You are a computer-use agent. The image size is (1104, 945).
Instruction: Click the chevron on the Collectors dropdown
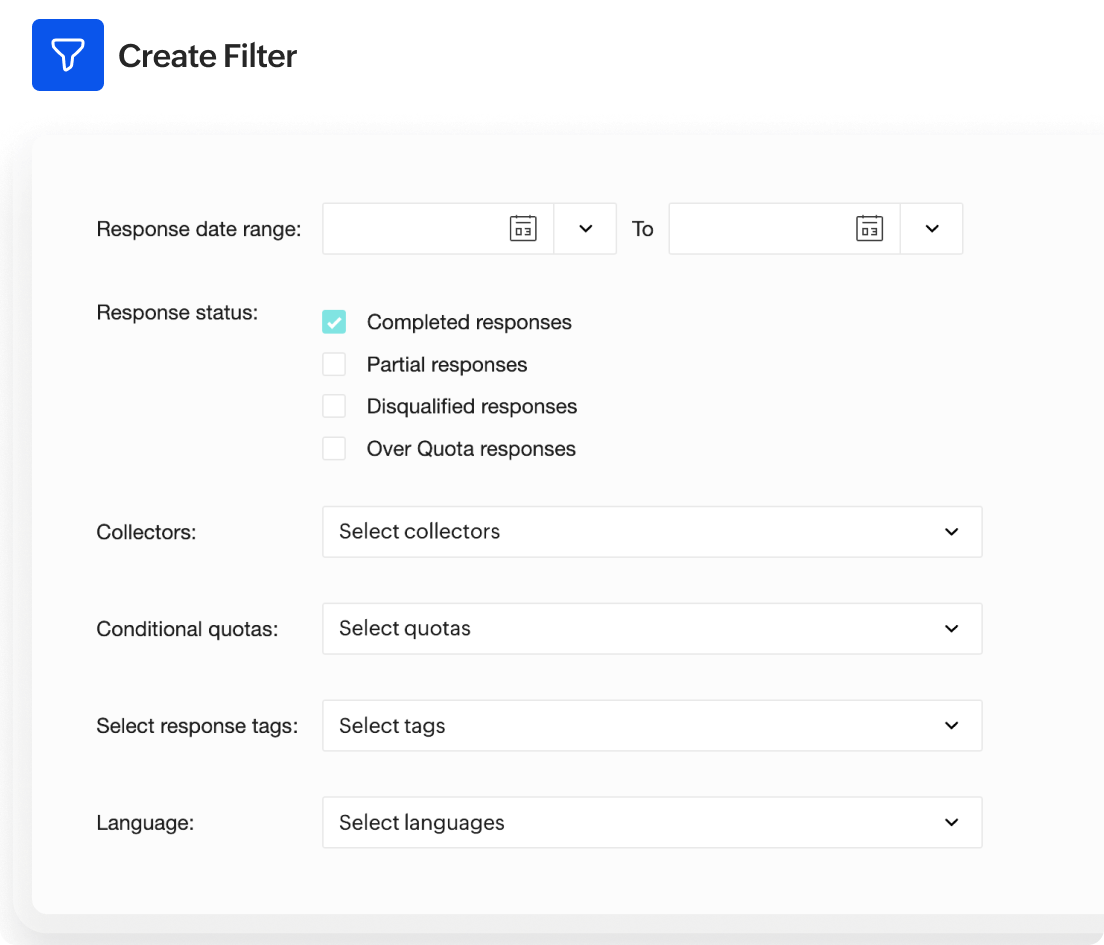[951, 532]
